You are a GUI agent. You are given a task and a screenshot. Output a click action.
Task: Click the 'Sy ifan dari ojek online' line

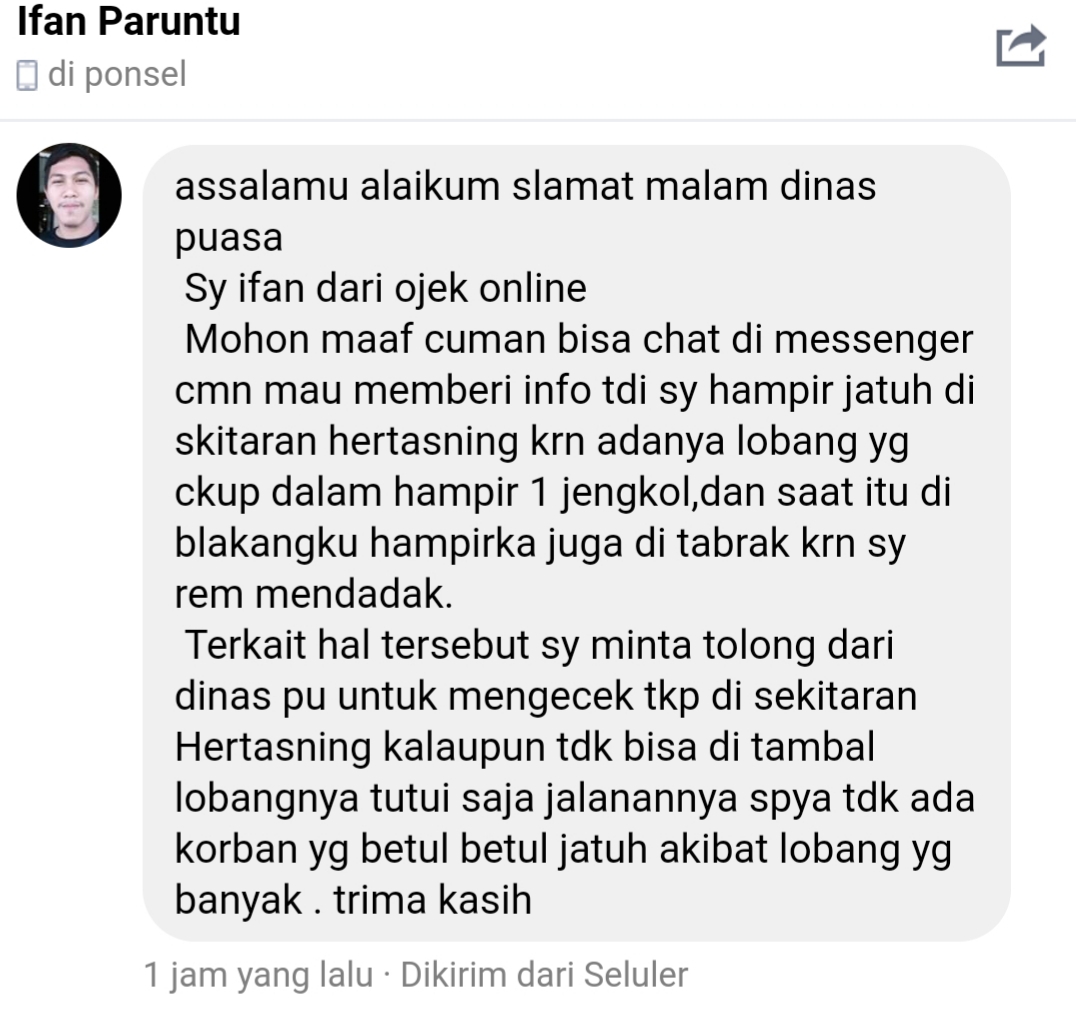tap(386, 288)
